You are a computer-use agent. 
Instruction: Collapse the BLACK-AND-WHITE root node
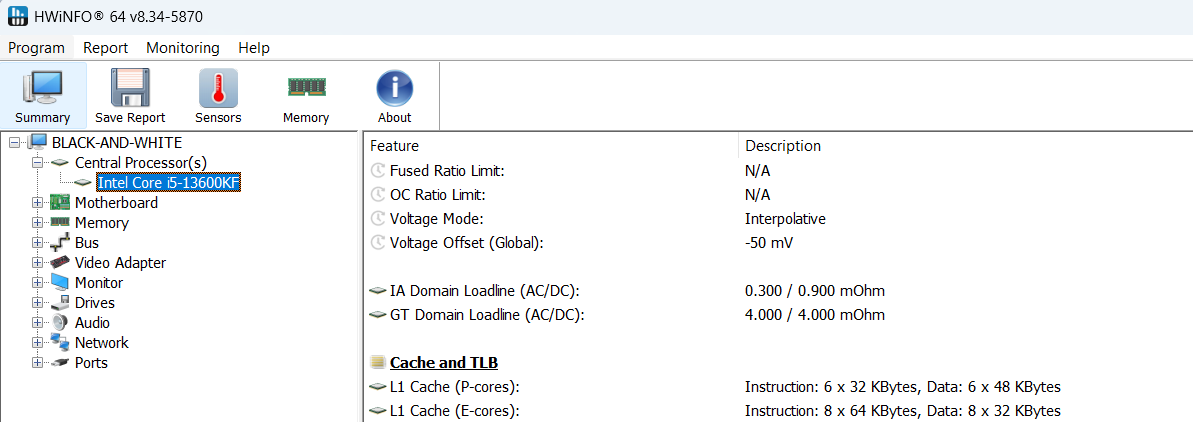click(14, 142)
